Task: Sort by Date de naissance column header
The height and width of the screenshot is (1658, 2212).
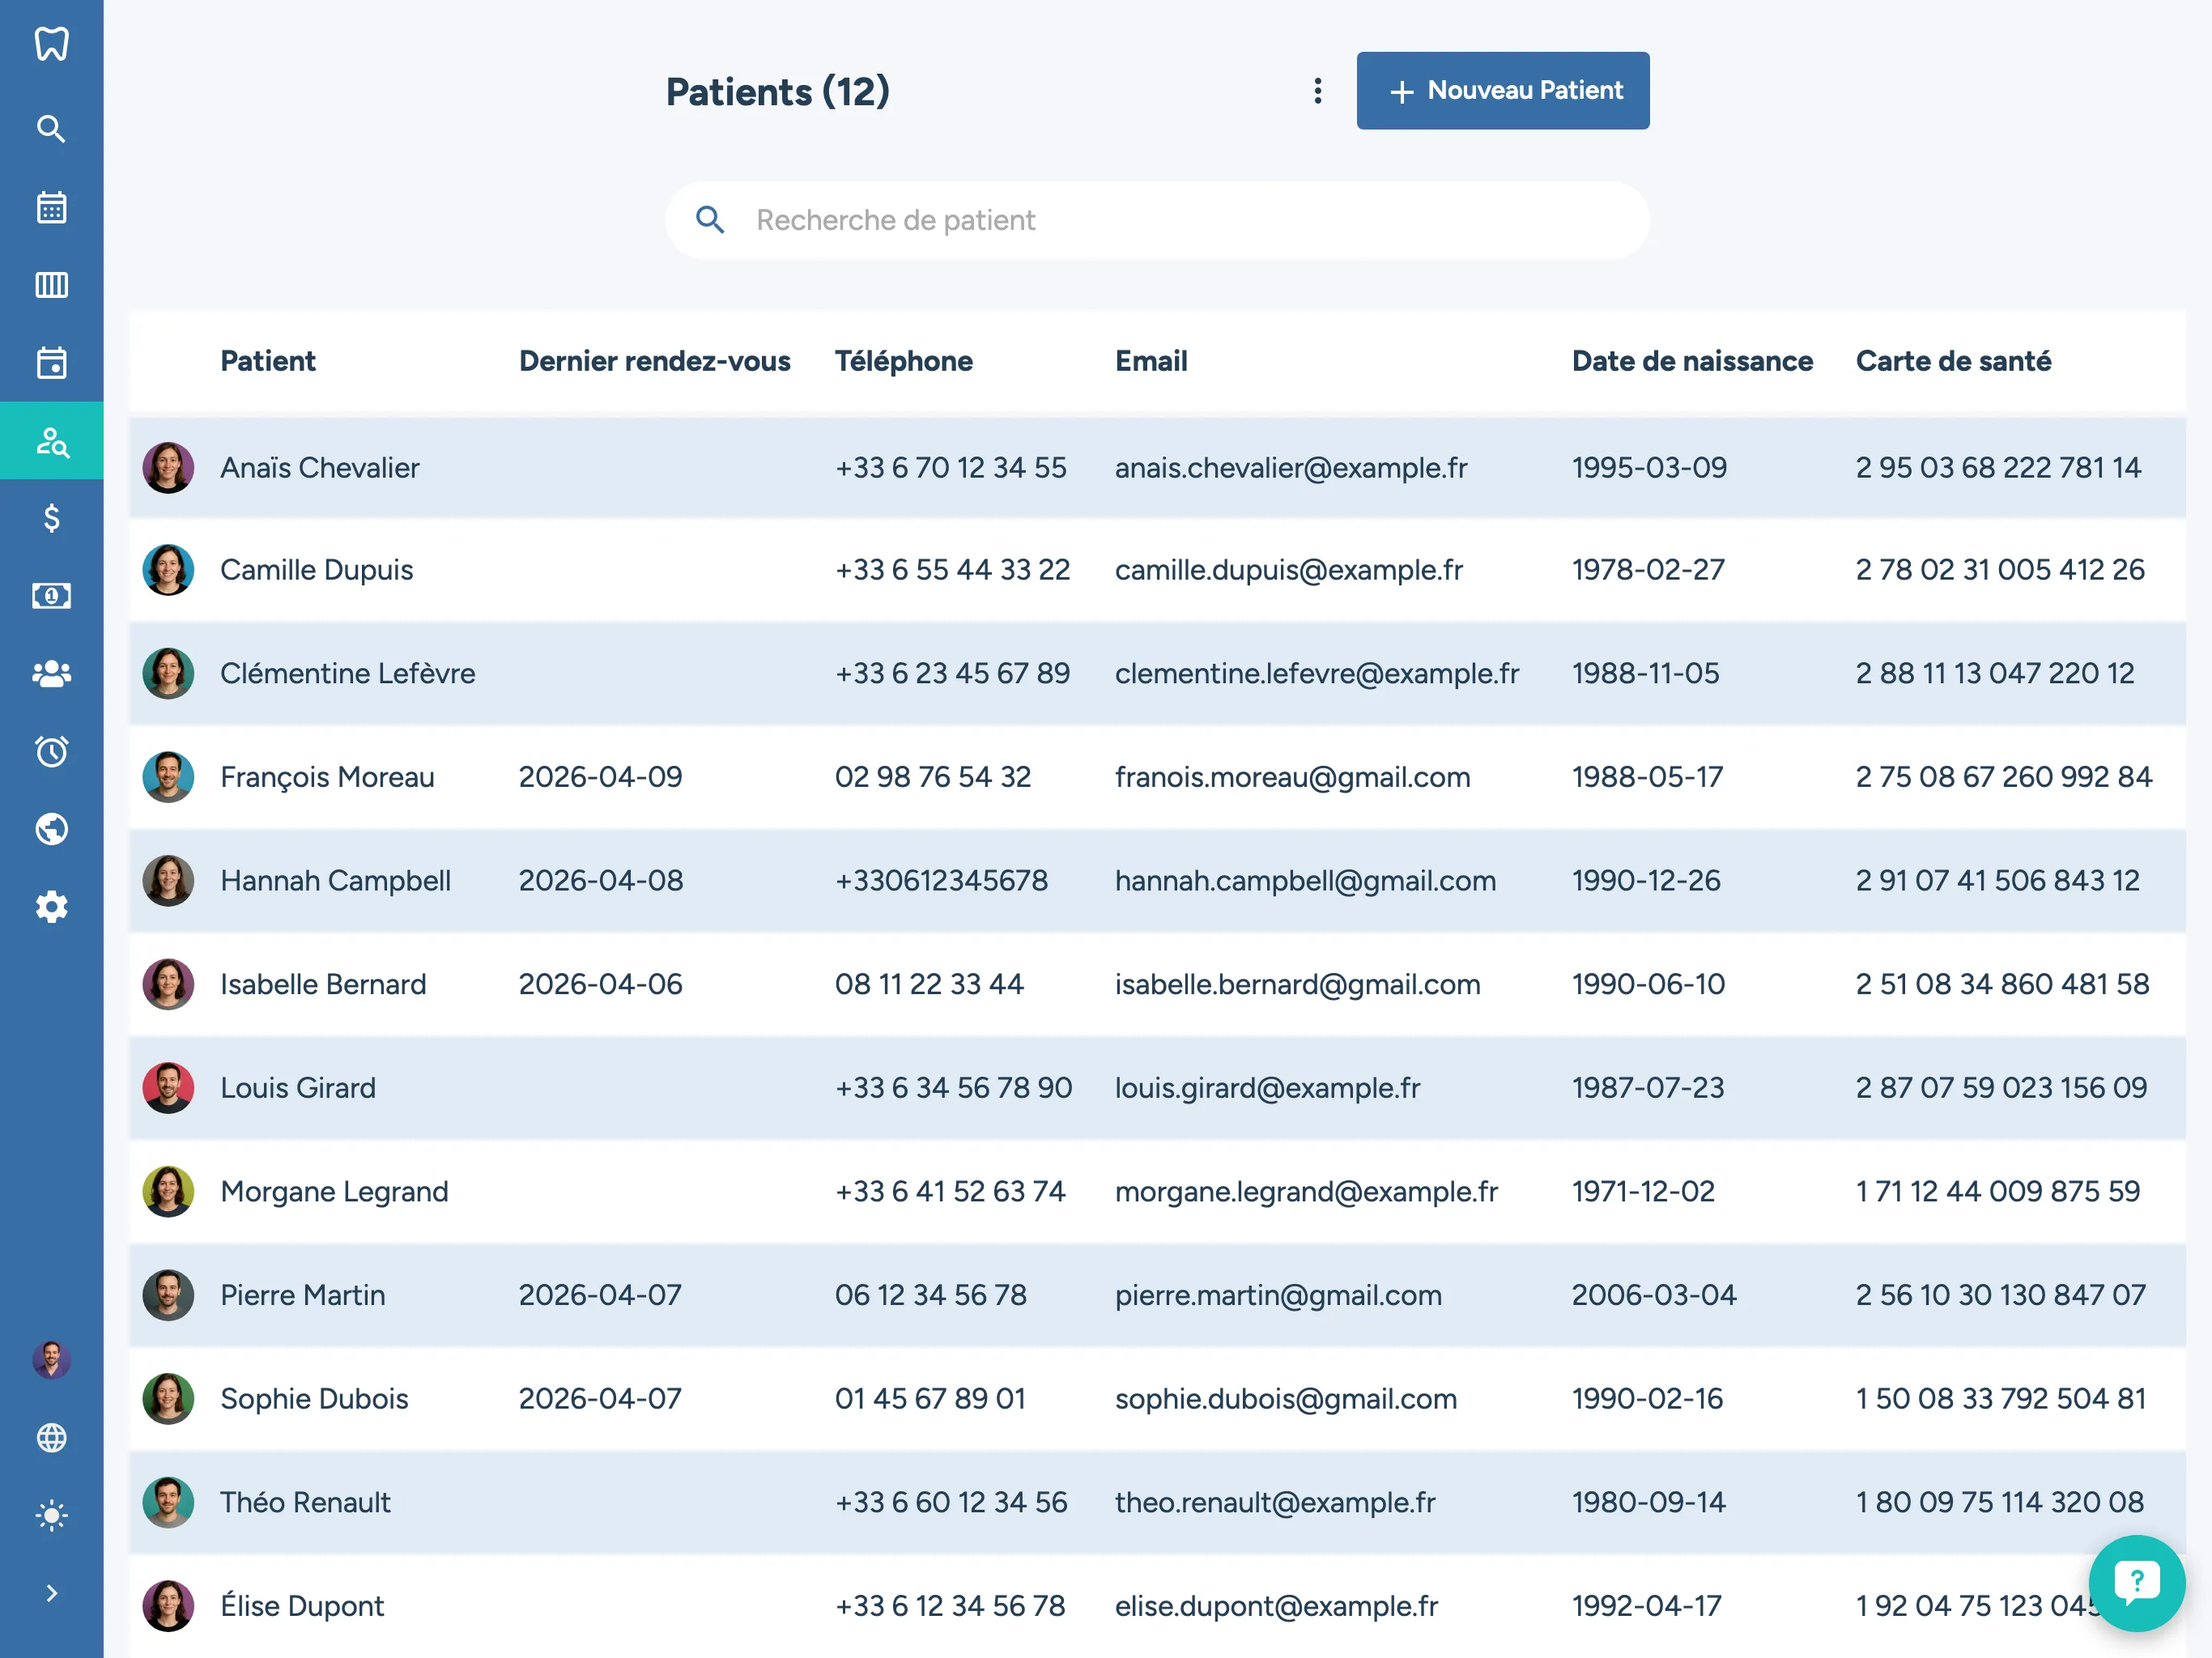Action: pos(1691,361)
